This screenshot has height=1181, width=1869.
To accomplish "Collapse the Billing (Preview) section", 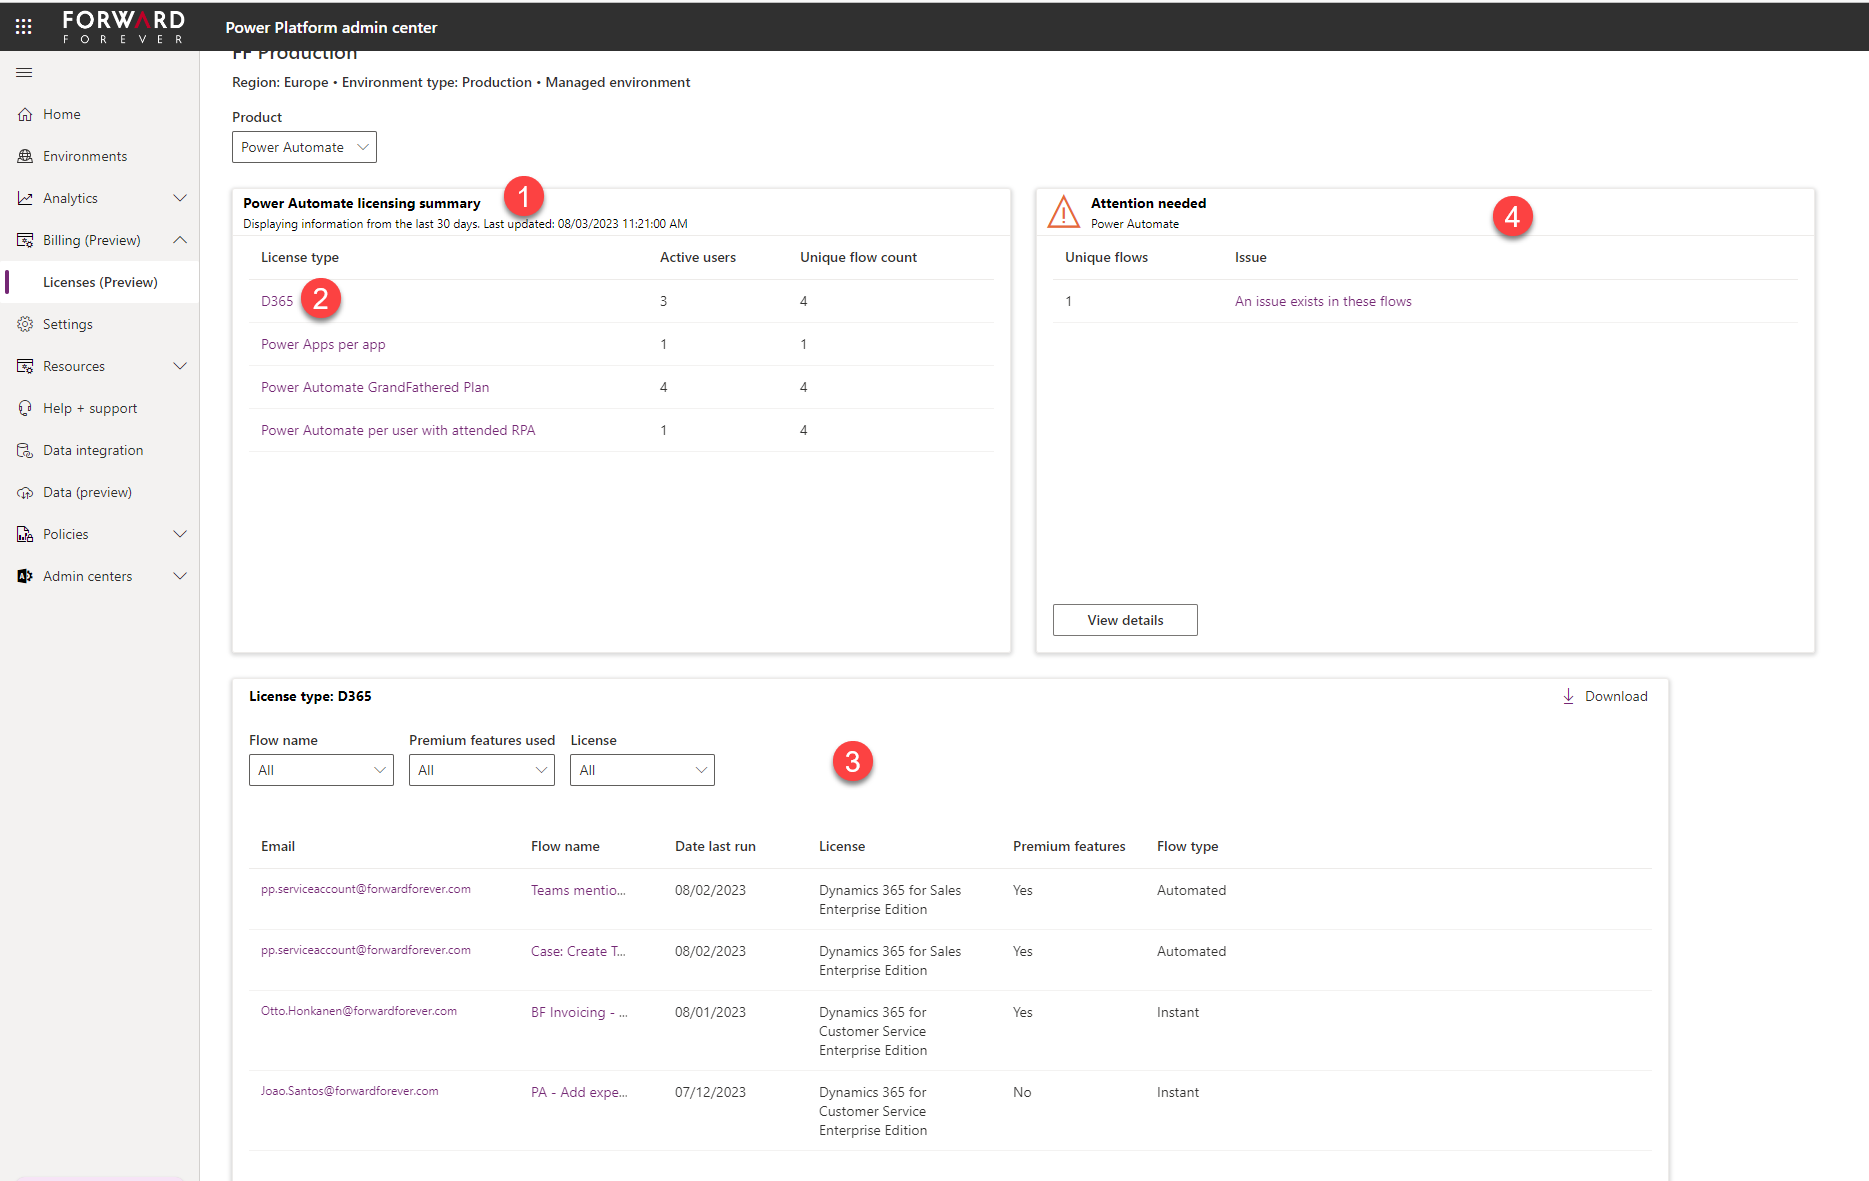I will [180, 241].
